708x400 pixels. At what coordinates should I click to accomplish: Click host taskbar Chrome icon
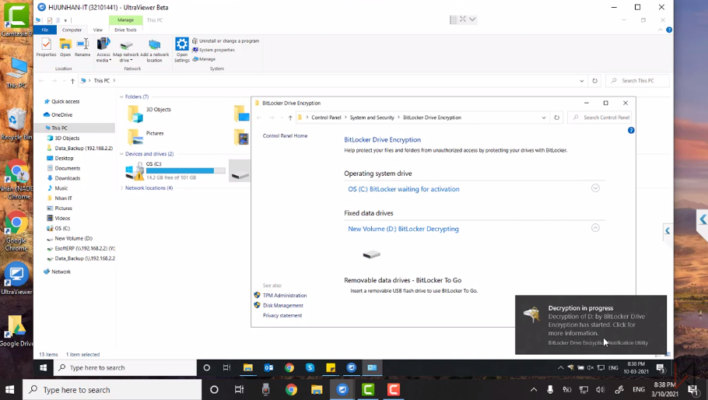[x=291, y=389]
